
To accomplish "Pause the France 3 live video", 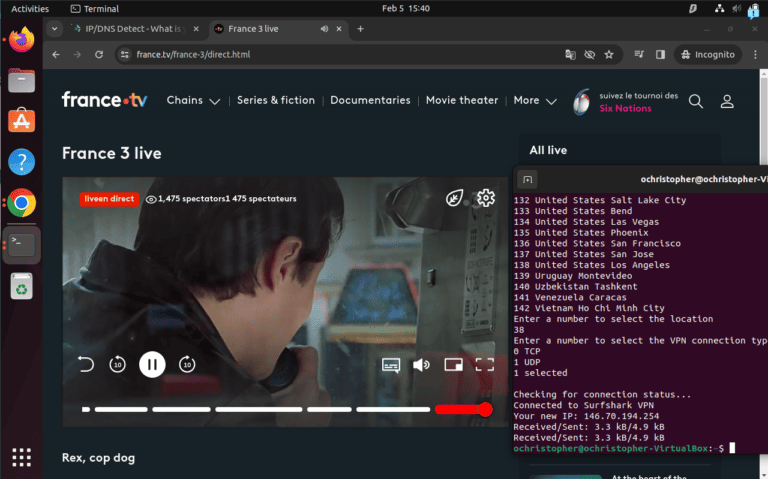I will (152, 365).
